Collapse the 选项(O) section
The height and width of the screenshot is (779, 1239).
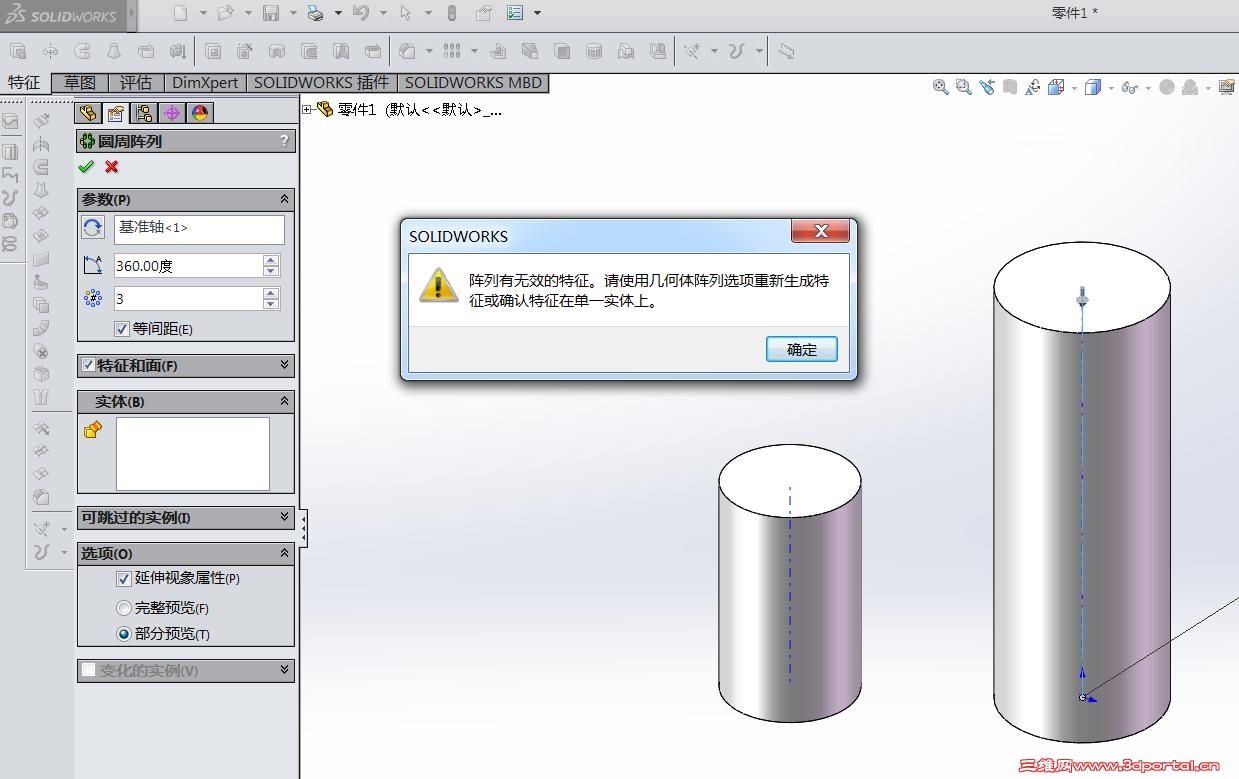click(284, 552)
